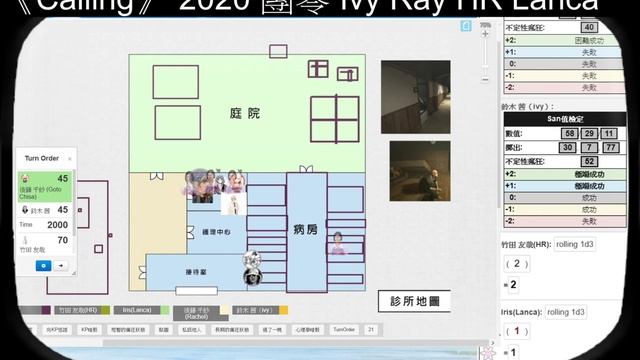Viewport: 640px width, 360px height.
Task: Select the Time 2000 turn order row
Action: coord(45,224)
